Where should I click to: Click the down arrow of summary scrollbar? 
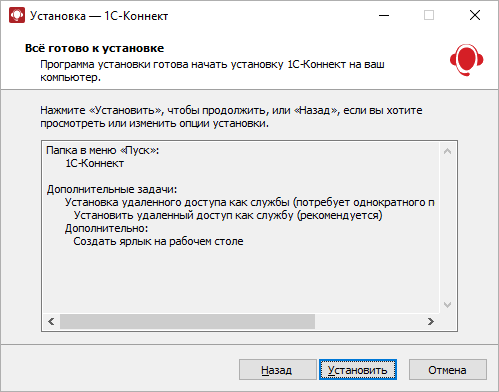tap(447, 305)
